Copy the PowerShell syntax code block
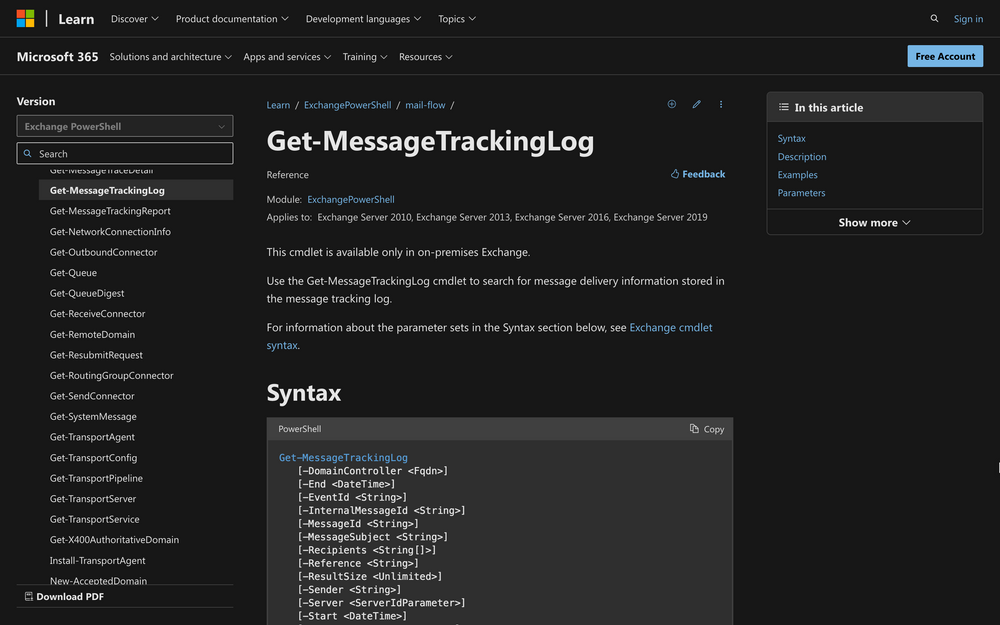The image size is (1000, 625). (707, 428)
